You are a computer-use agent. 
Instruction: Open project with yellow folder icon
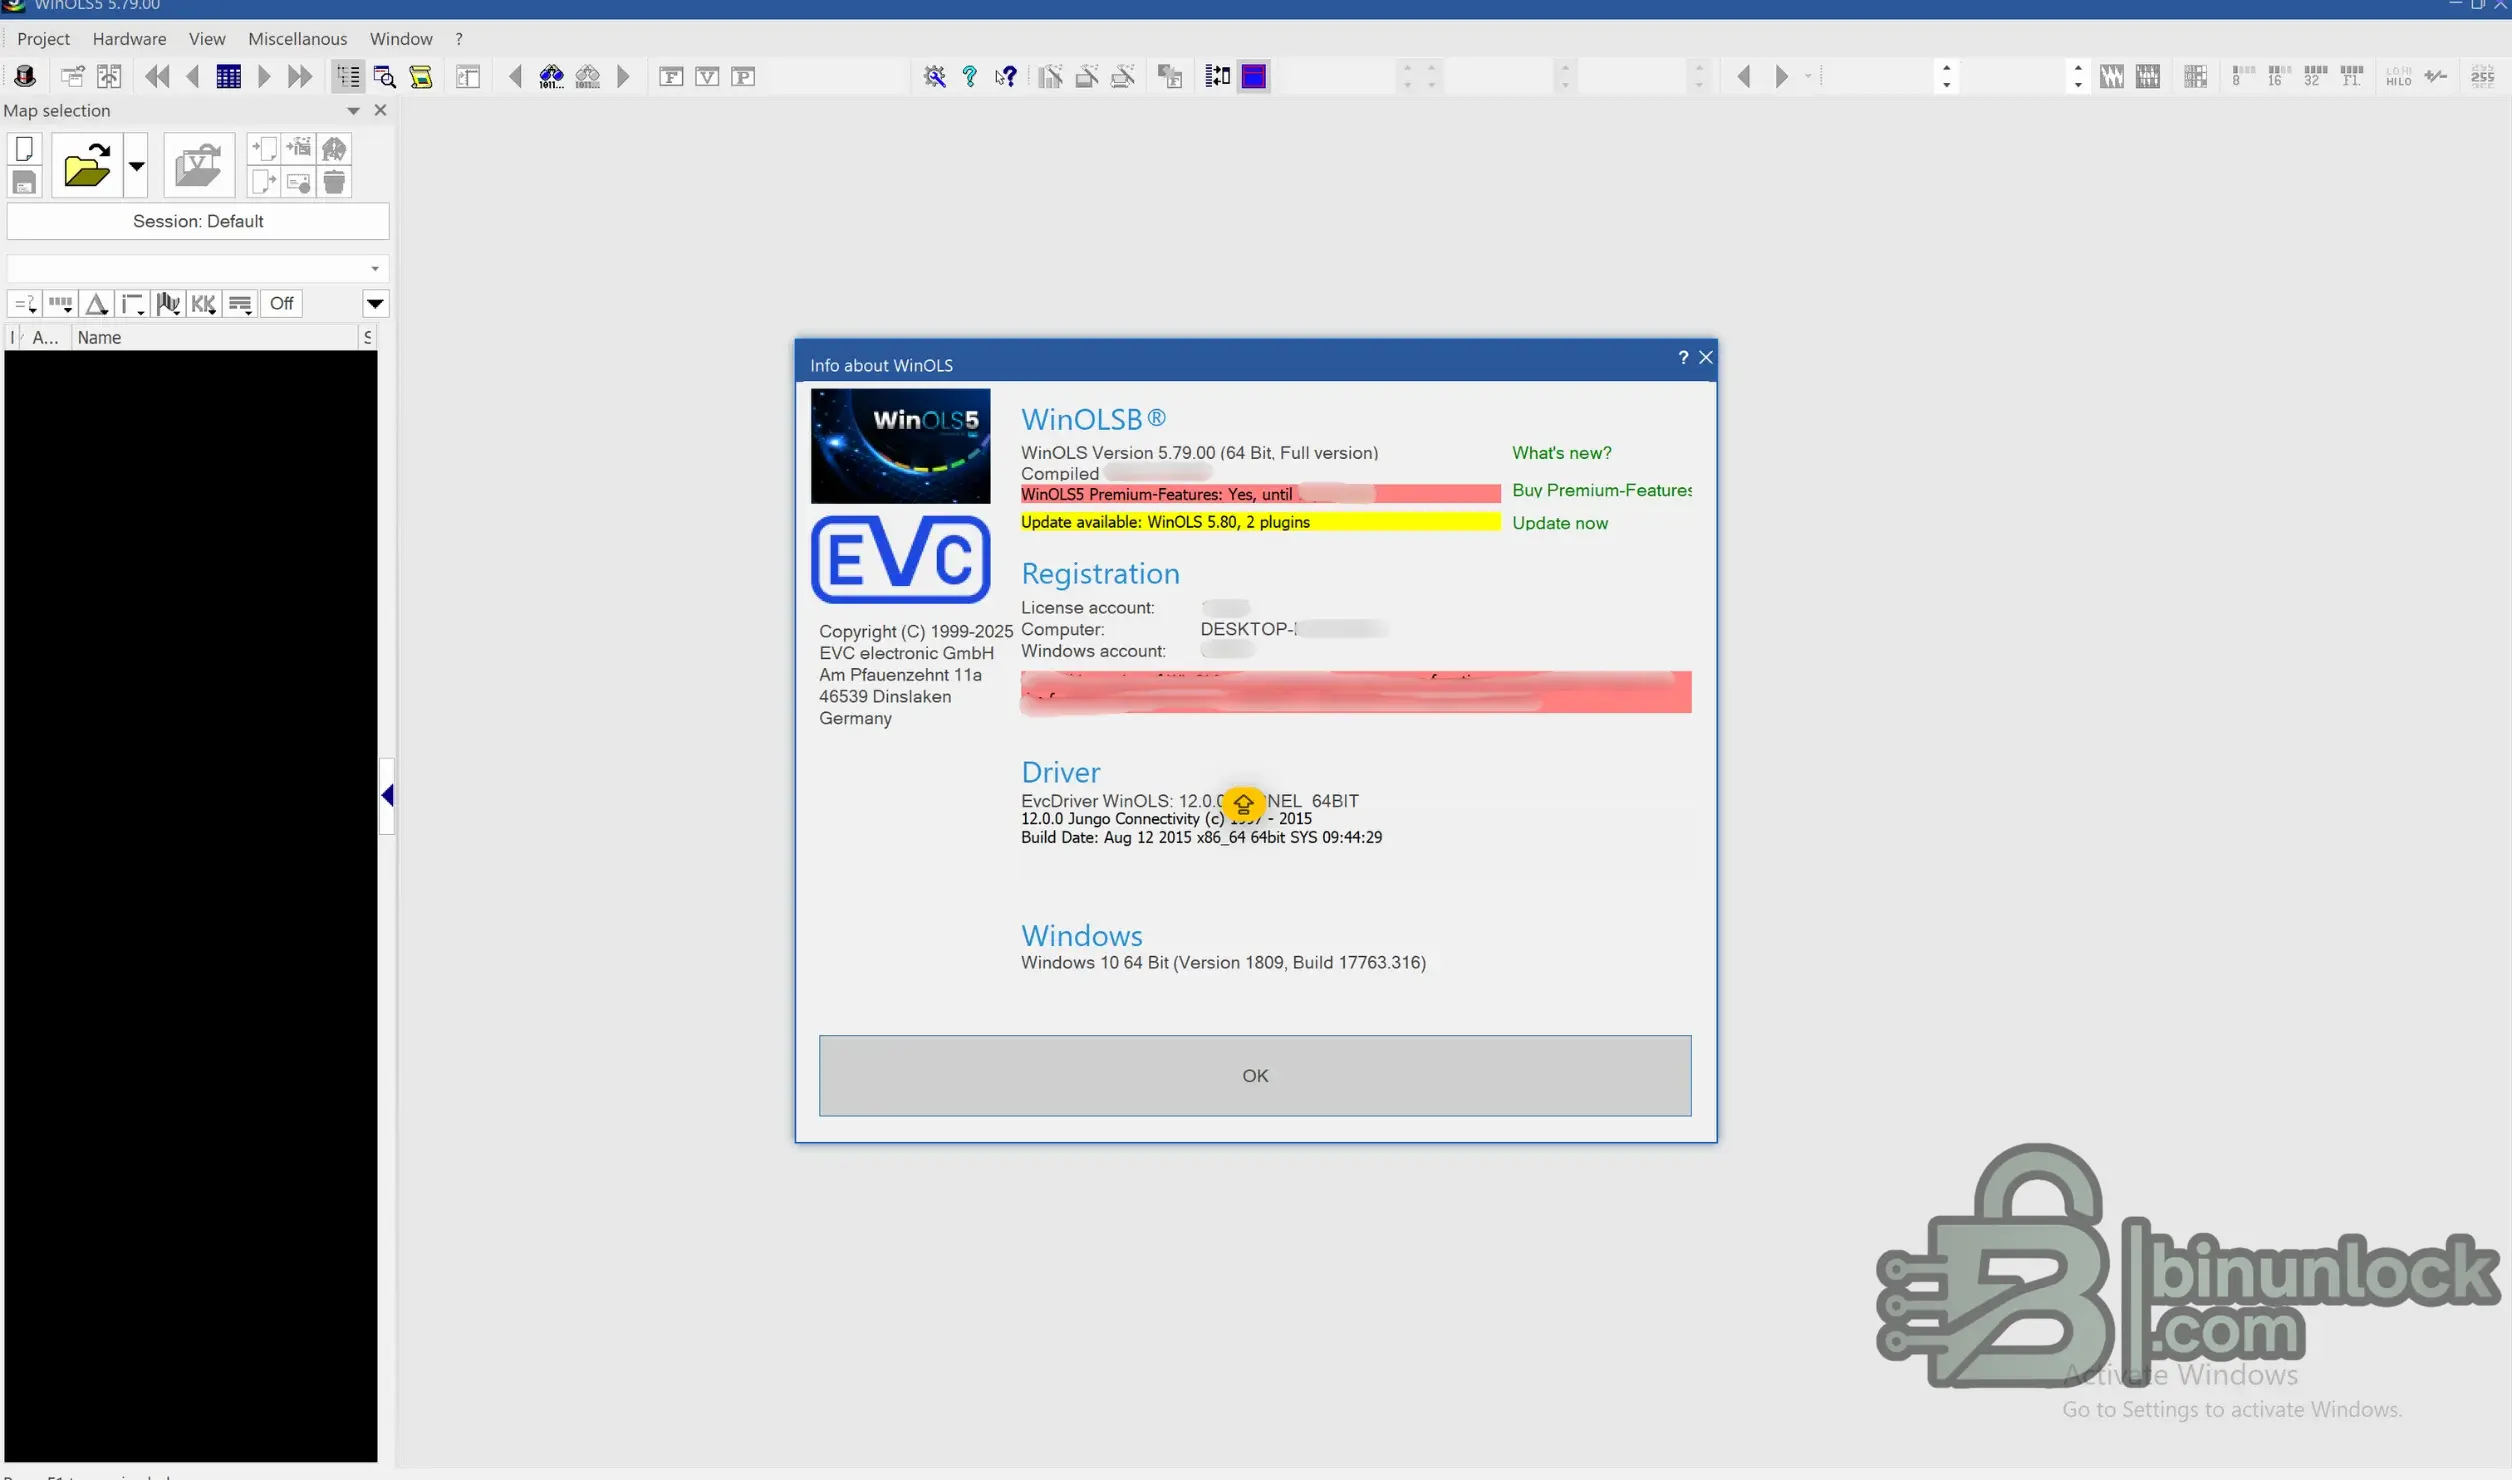[87, 165]
